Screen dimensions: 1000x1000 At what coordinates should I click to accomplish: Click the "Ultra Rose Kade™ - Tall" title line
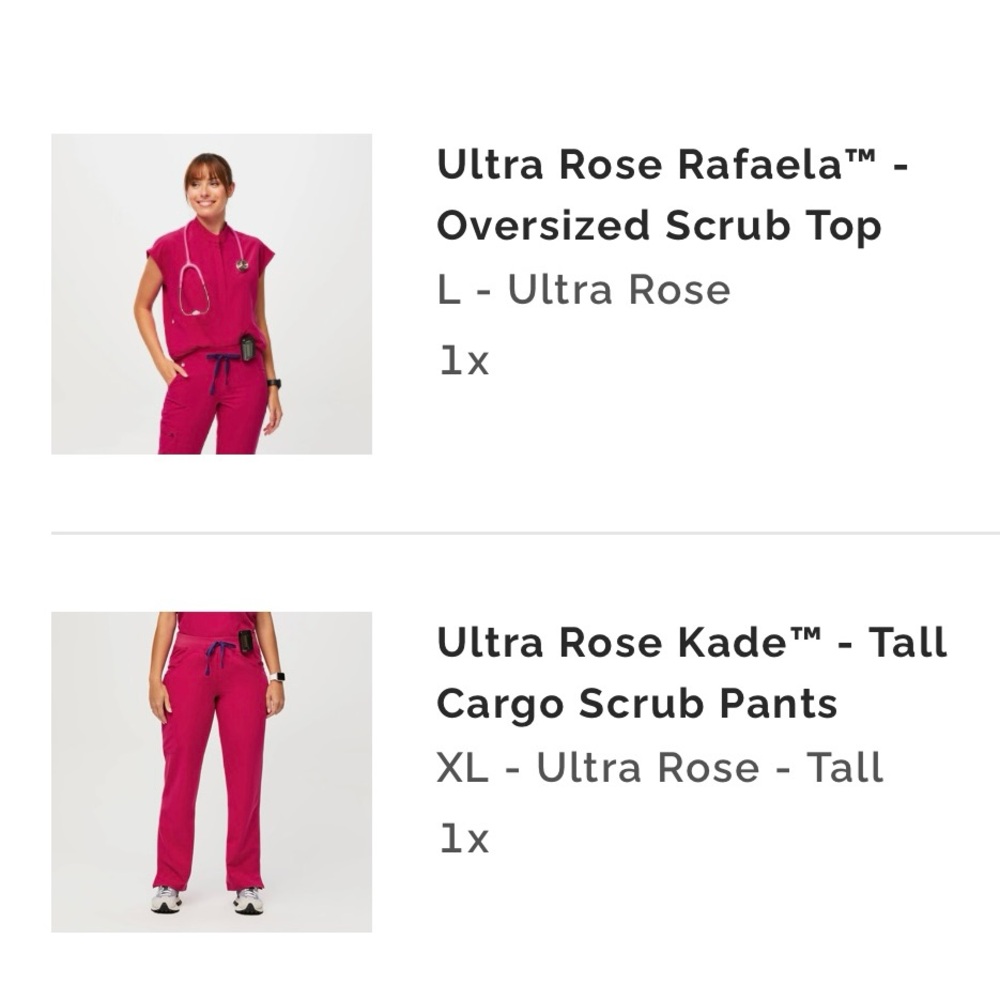691,643
